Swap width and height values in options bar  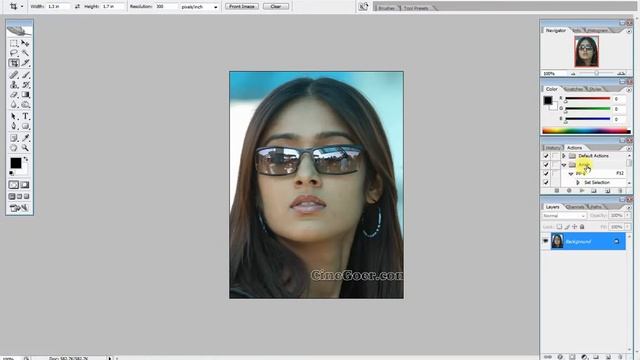(x=77, y=7)
